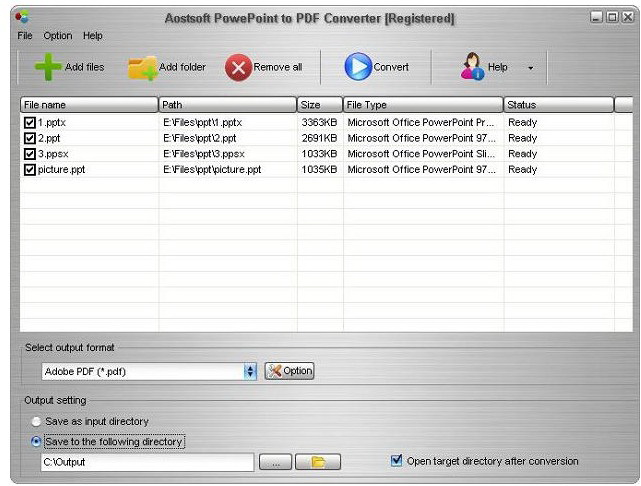Select the 3.ppsx file name

tap(53, 154)
